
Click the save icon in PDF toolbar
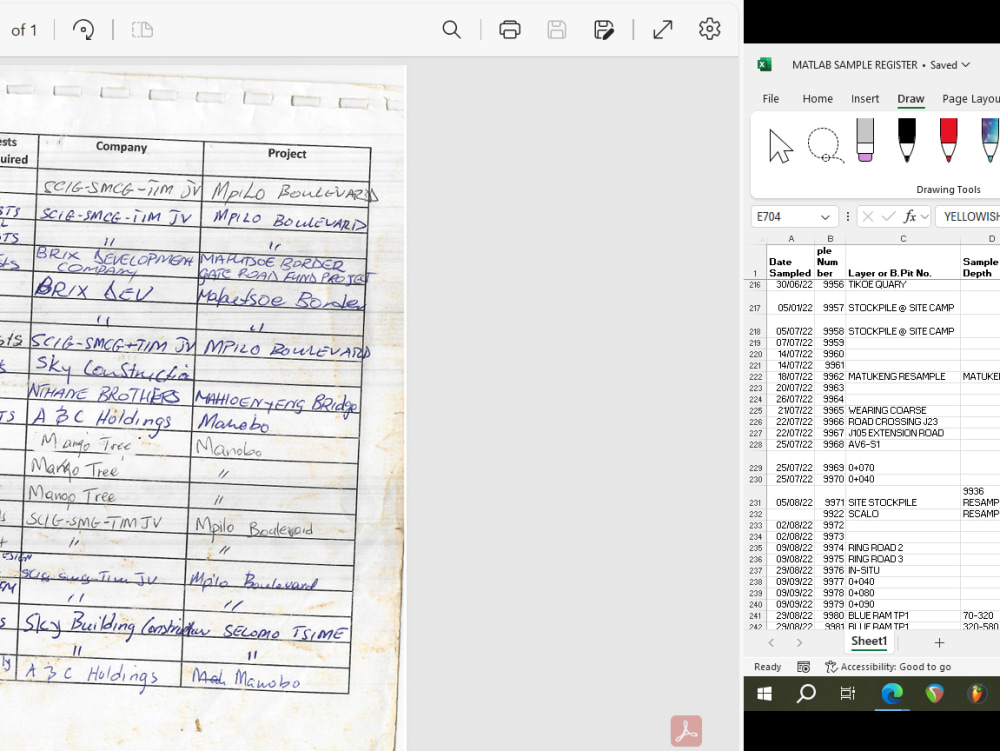pyautogui.click(x=557, y=29)
